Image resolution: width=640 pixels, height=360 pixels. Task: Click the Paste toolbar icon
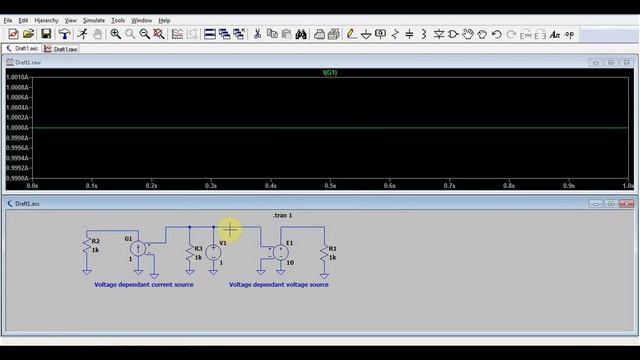pyautogui.click(x=287, y=34)
